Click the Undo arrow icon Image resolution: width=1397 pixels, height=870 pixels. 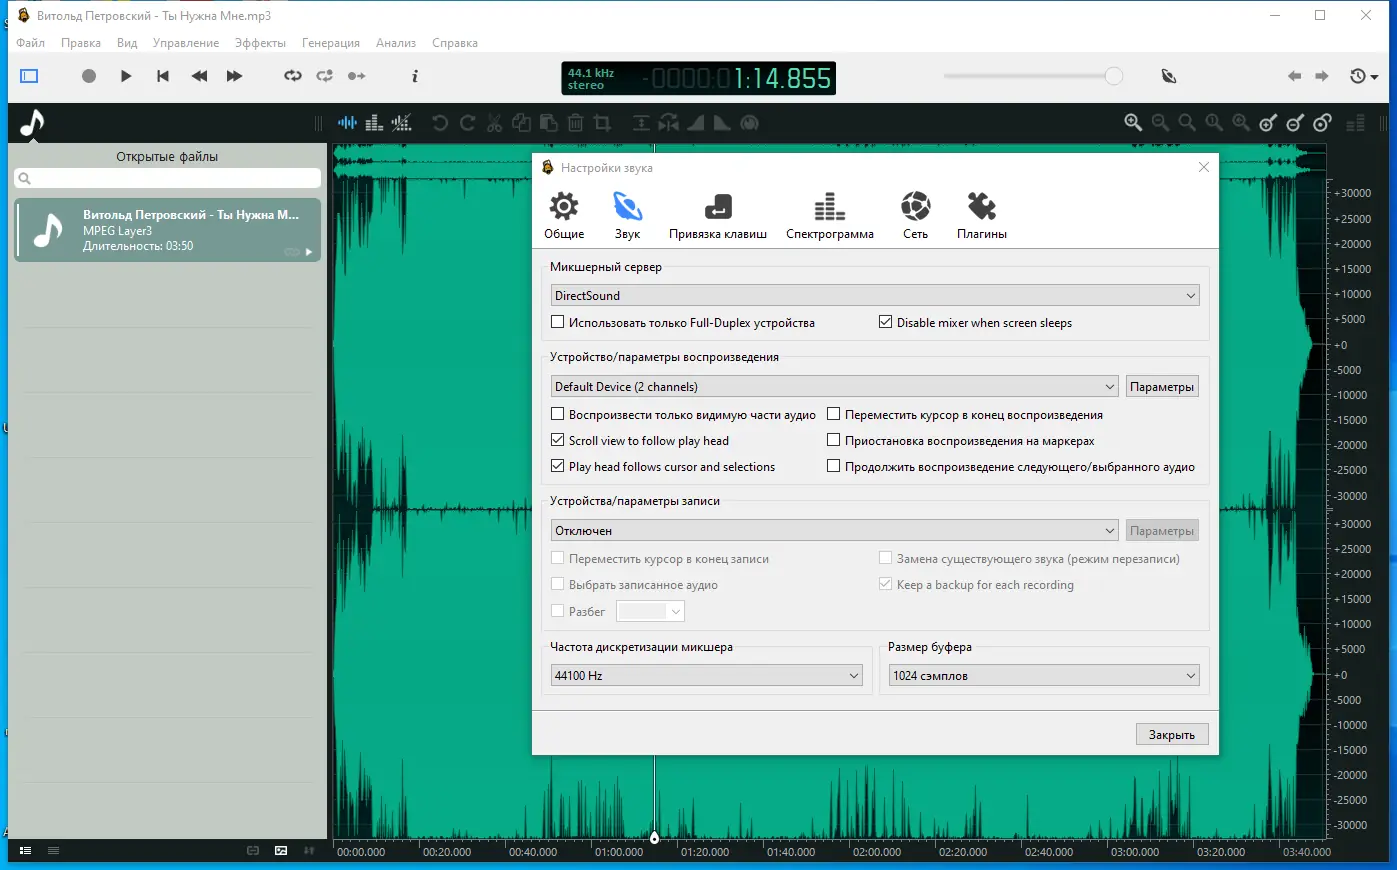pos(439,122)
